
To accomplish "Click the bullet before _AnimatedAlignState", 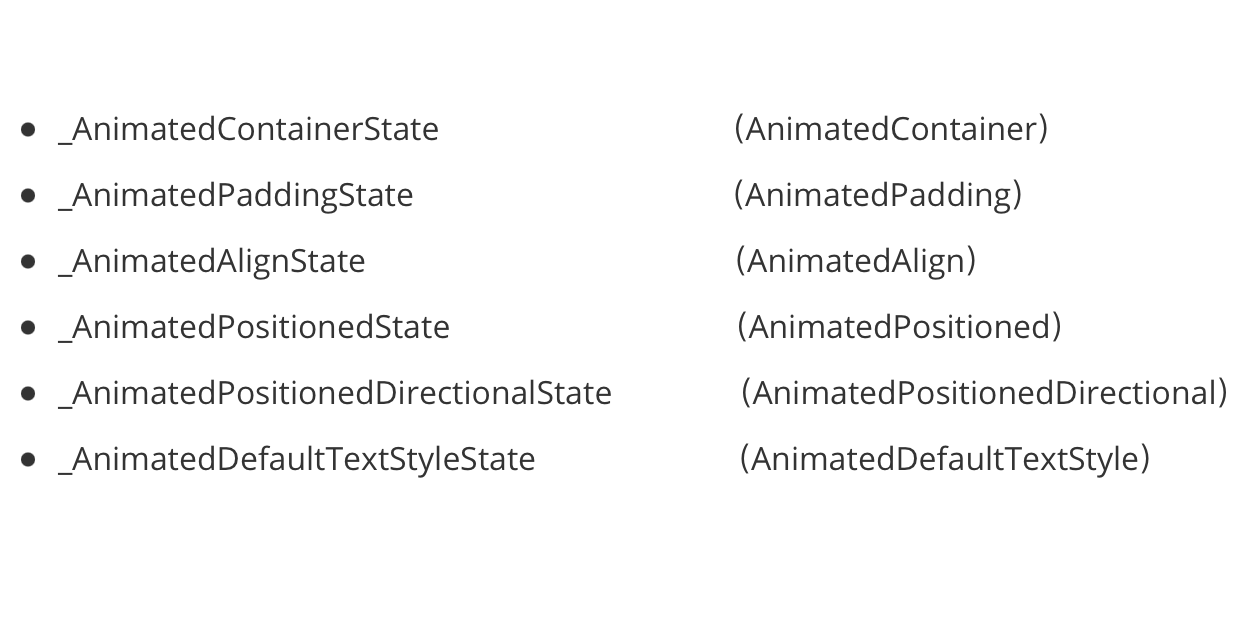I will click(28, 261).
